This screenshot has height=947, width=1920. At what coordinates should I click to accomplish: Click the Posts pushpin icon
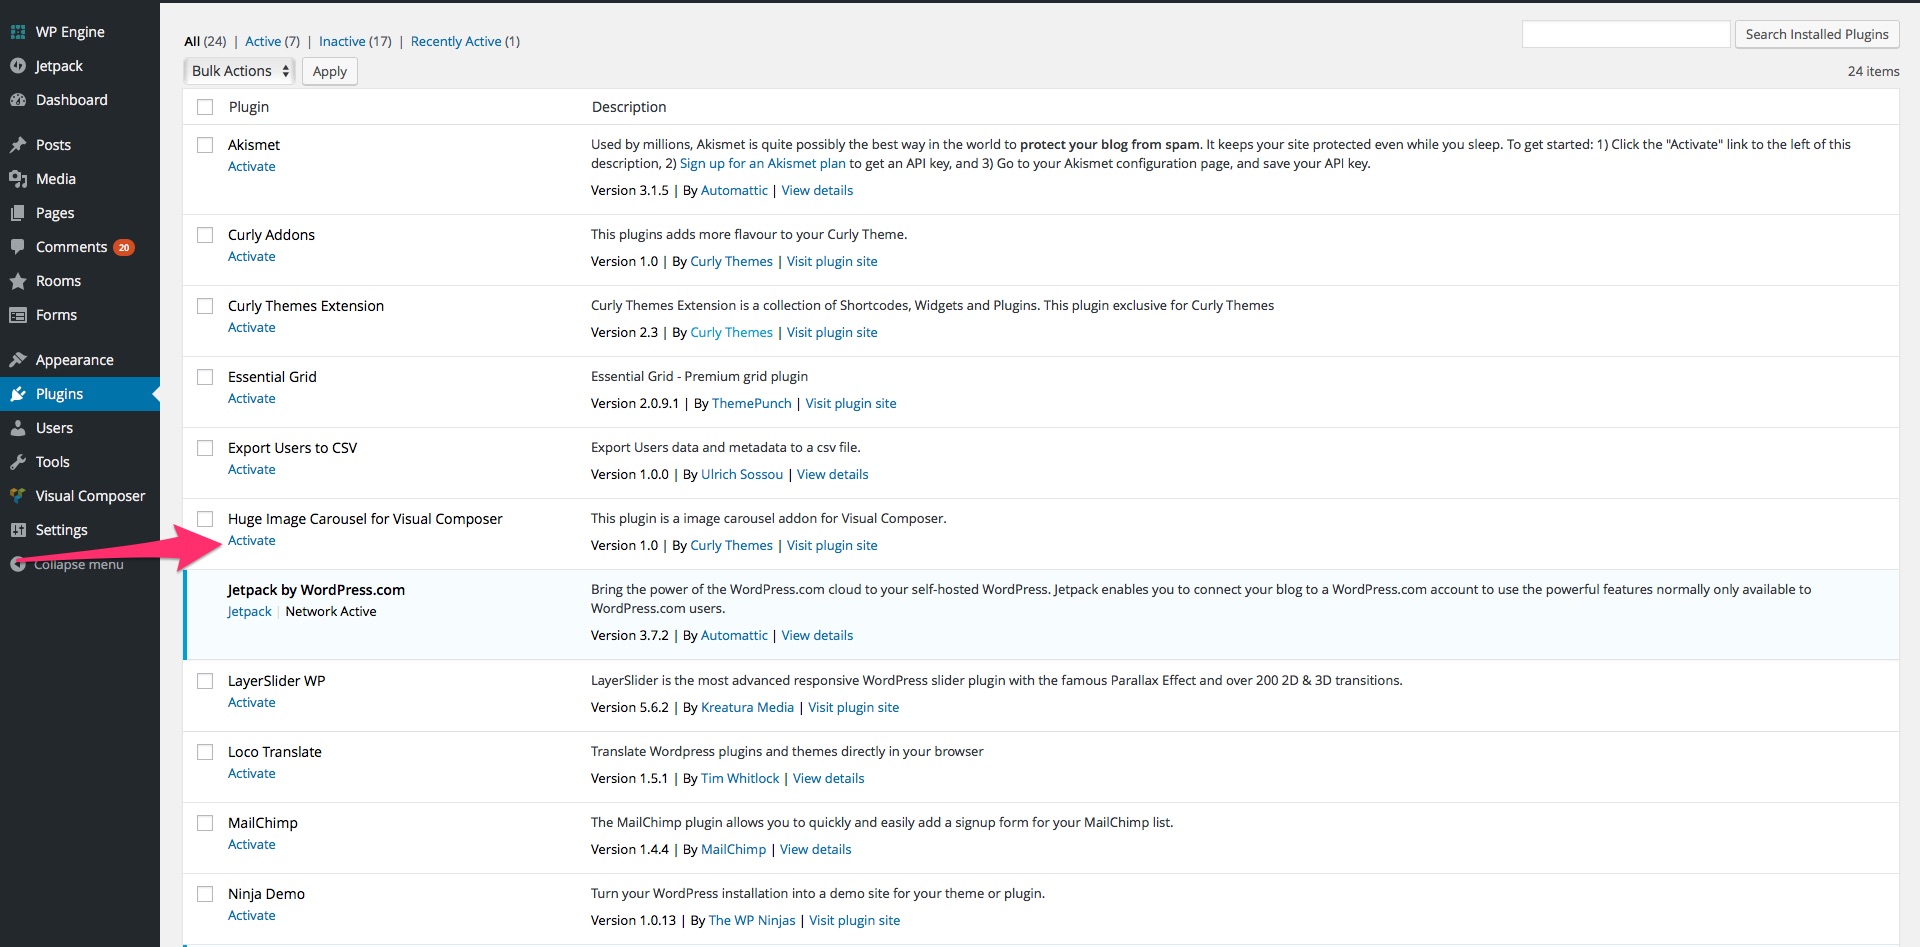pyautogui.click(x=17, y=145)
